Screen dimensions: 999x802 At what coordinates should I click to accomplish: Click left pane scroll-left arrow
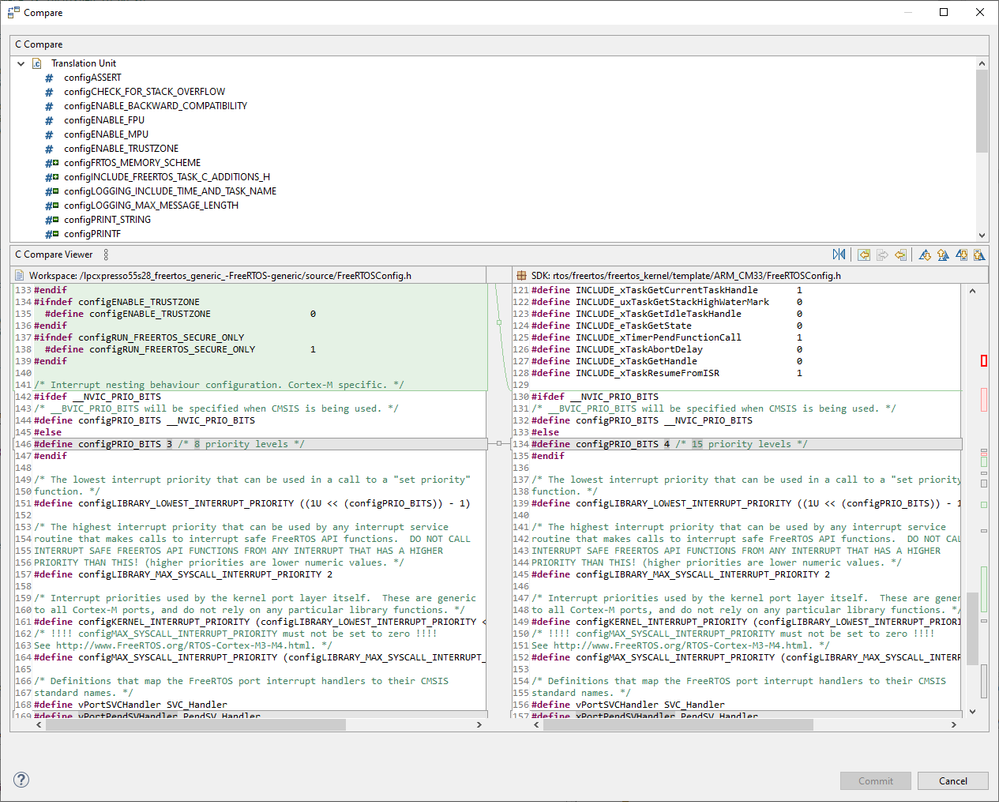coord(40,725)
